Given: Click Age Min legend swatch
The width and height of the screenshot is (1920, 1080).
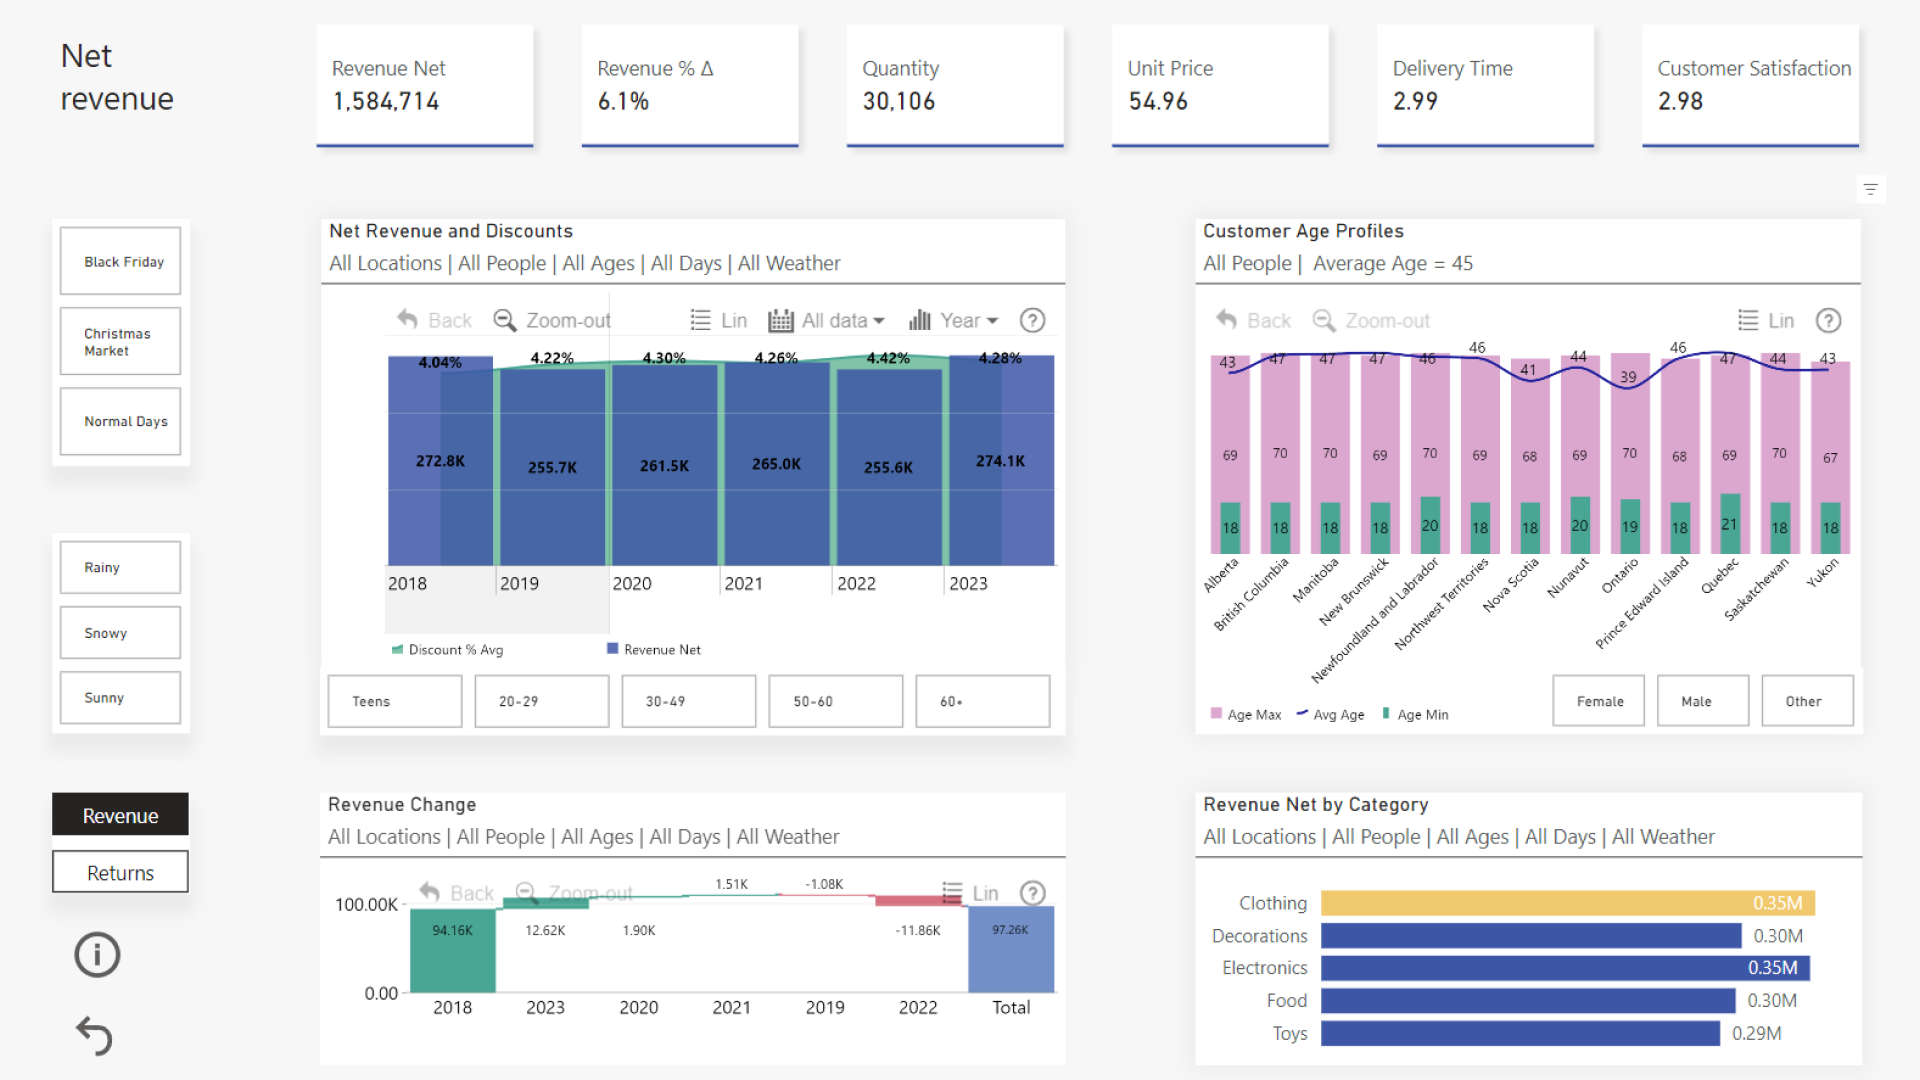Looking at the screenshot, I should tap(1386, 713).
